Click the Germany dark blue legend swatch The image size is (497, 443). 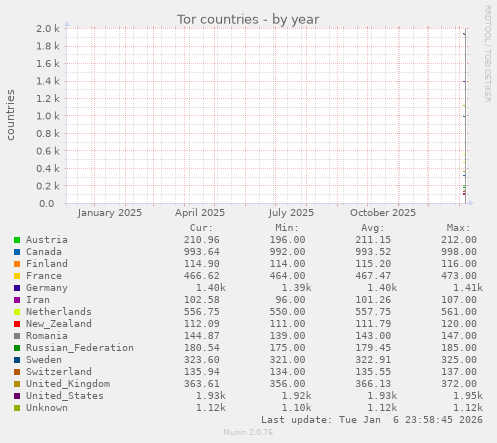point(17,288)
